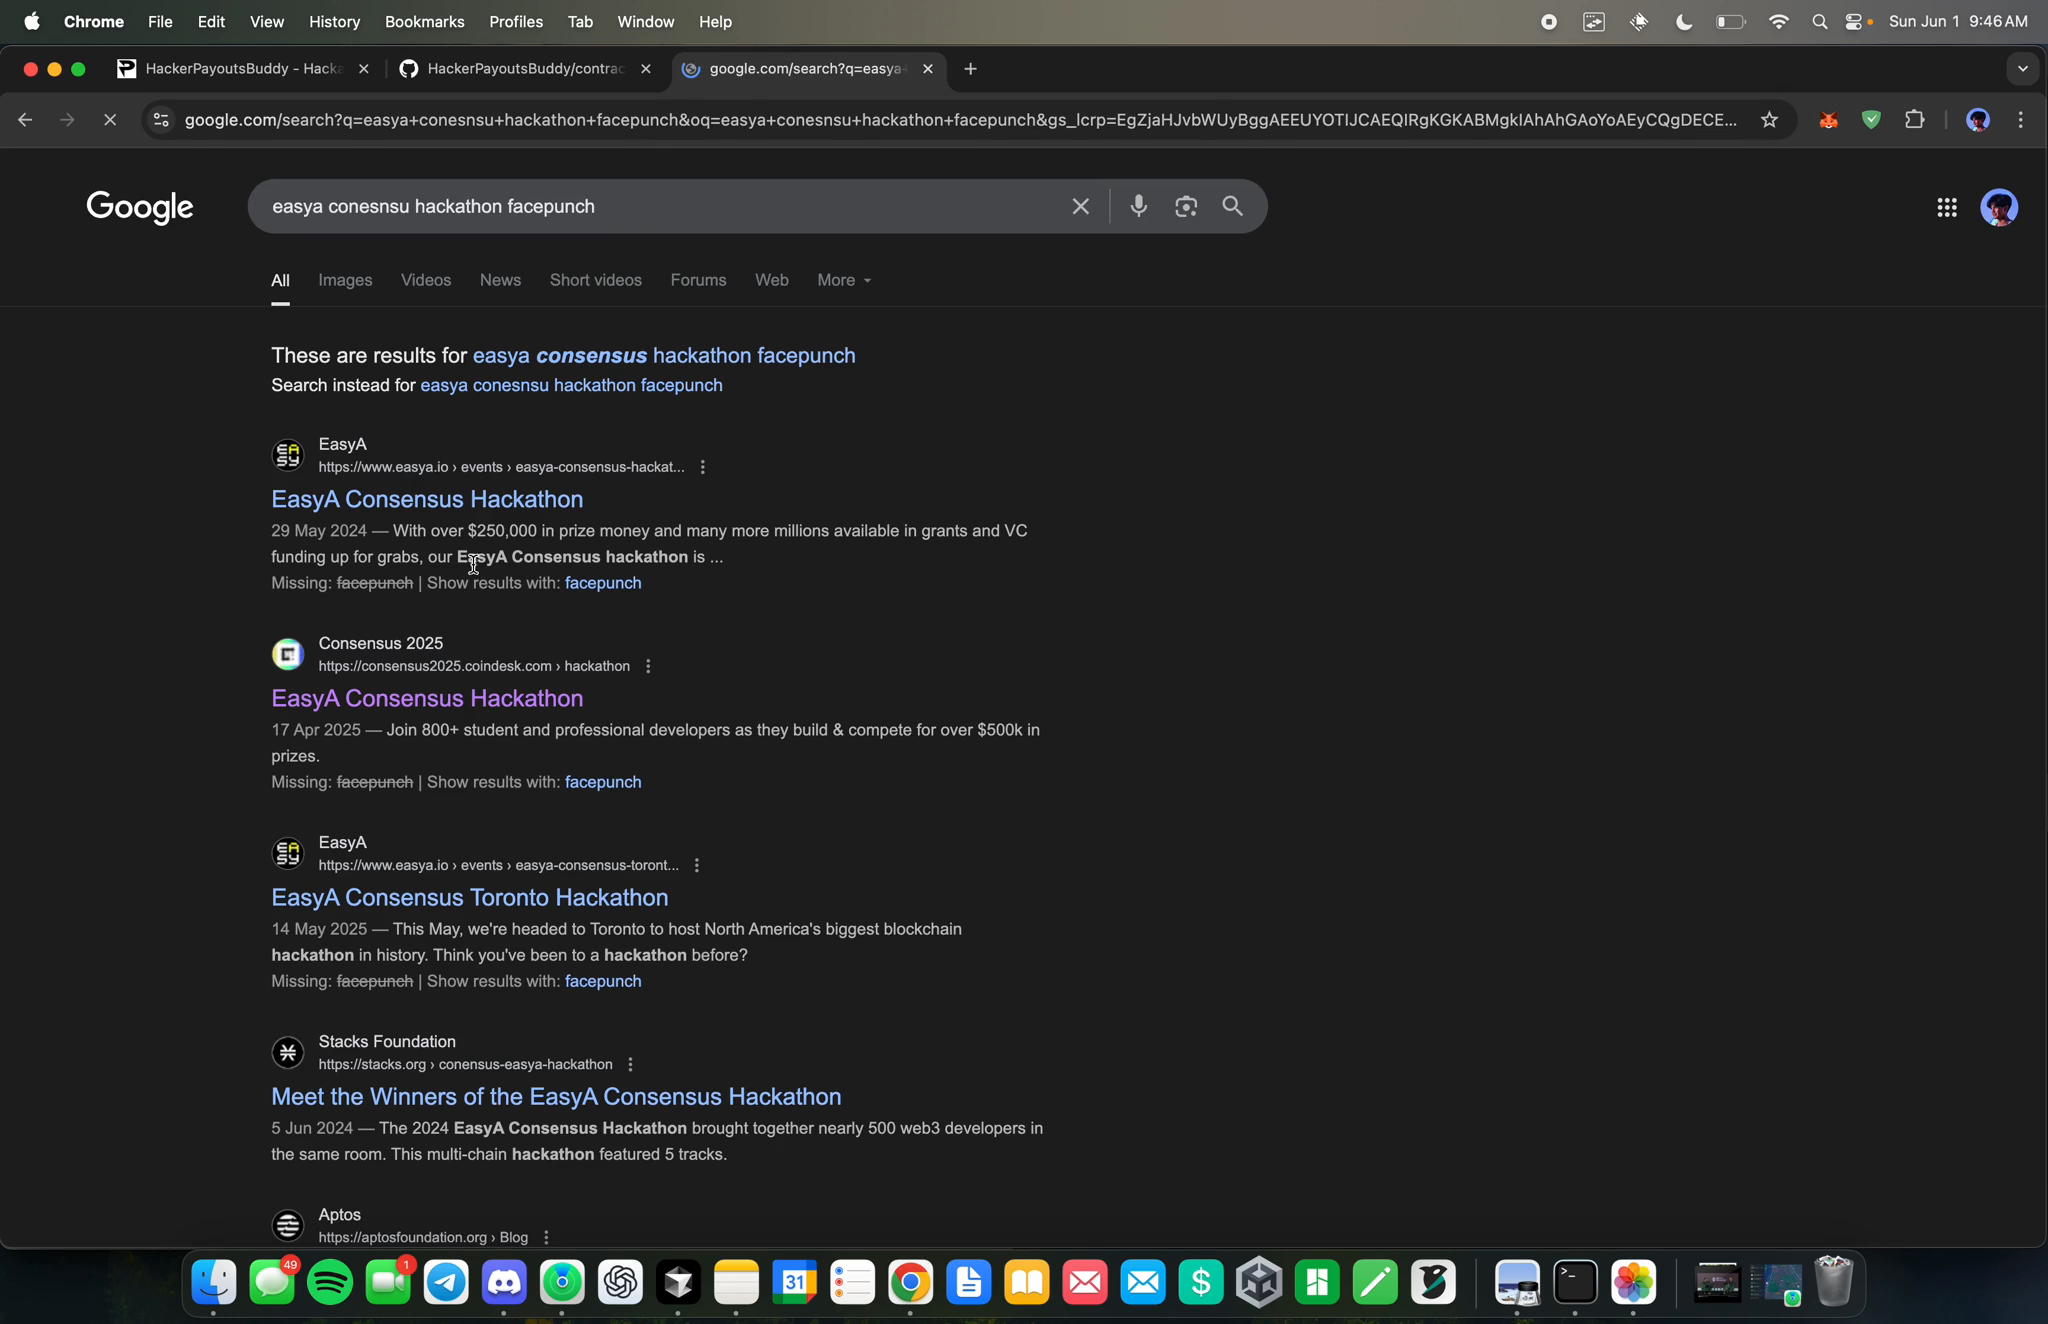Open Terminal from the dock

pos(1575,1282)
